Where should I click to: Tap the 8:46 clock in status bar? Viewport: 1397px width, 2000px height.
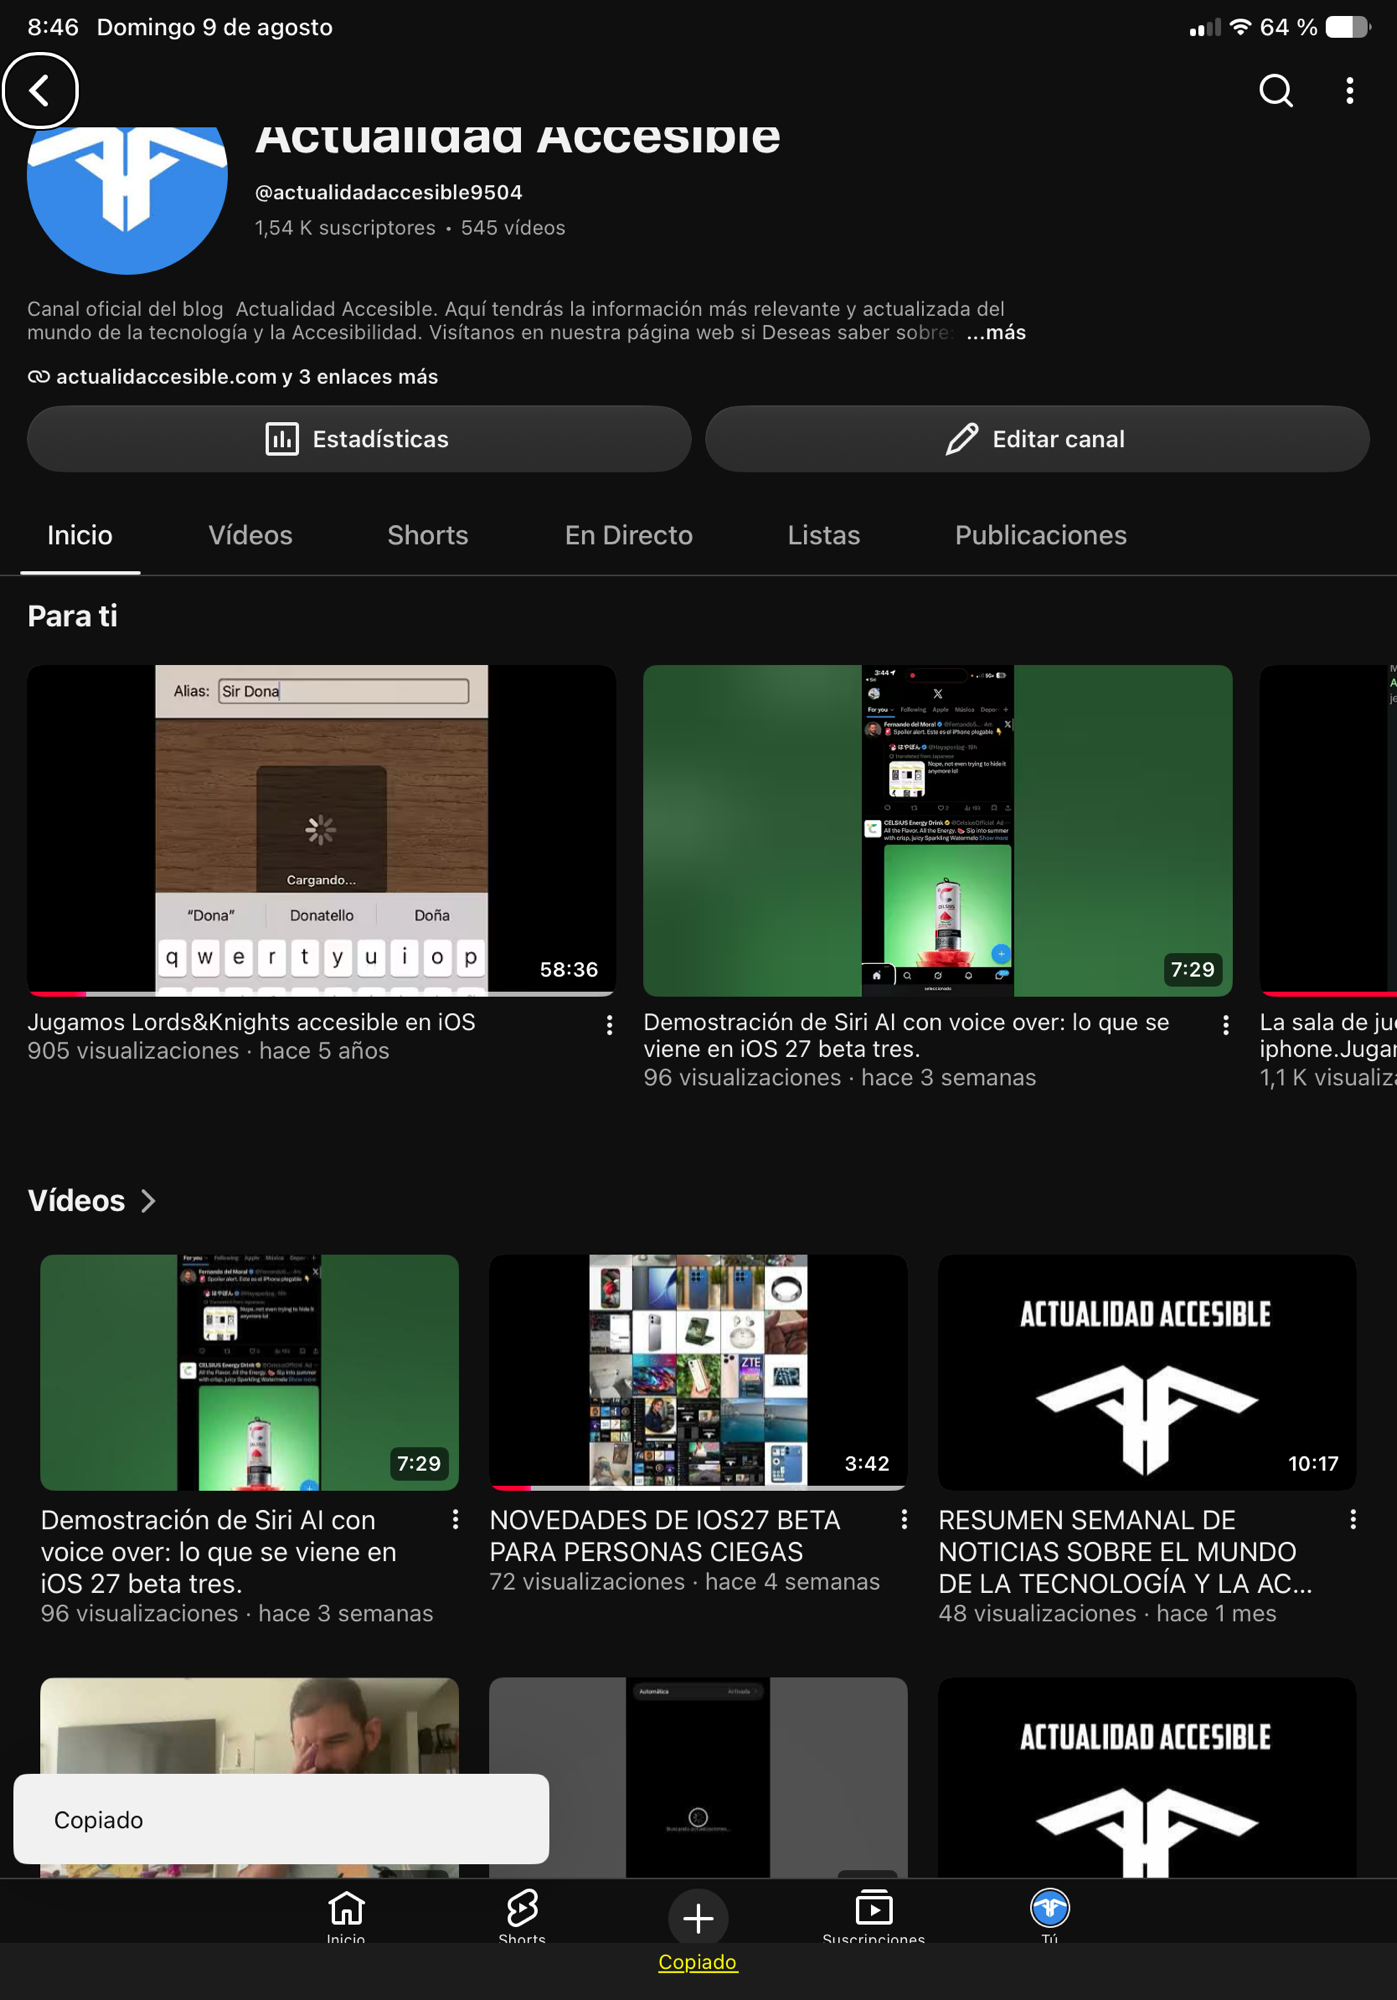pos(53,27)
